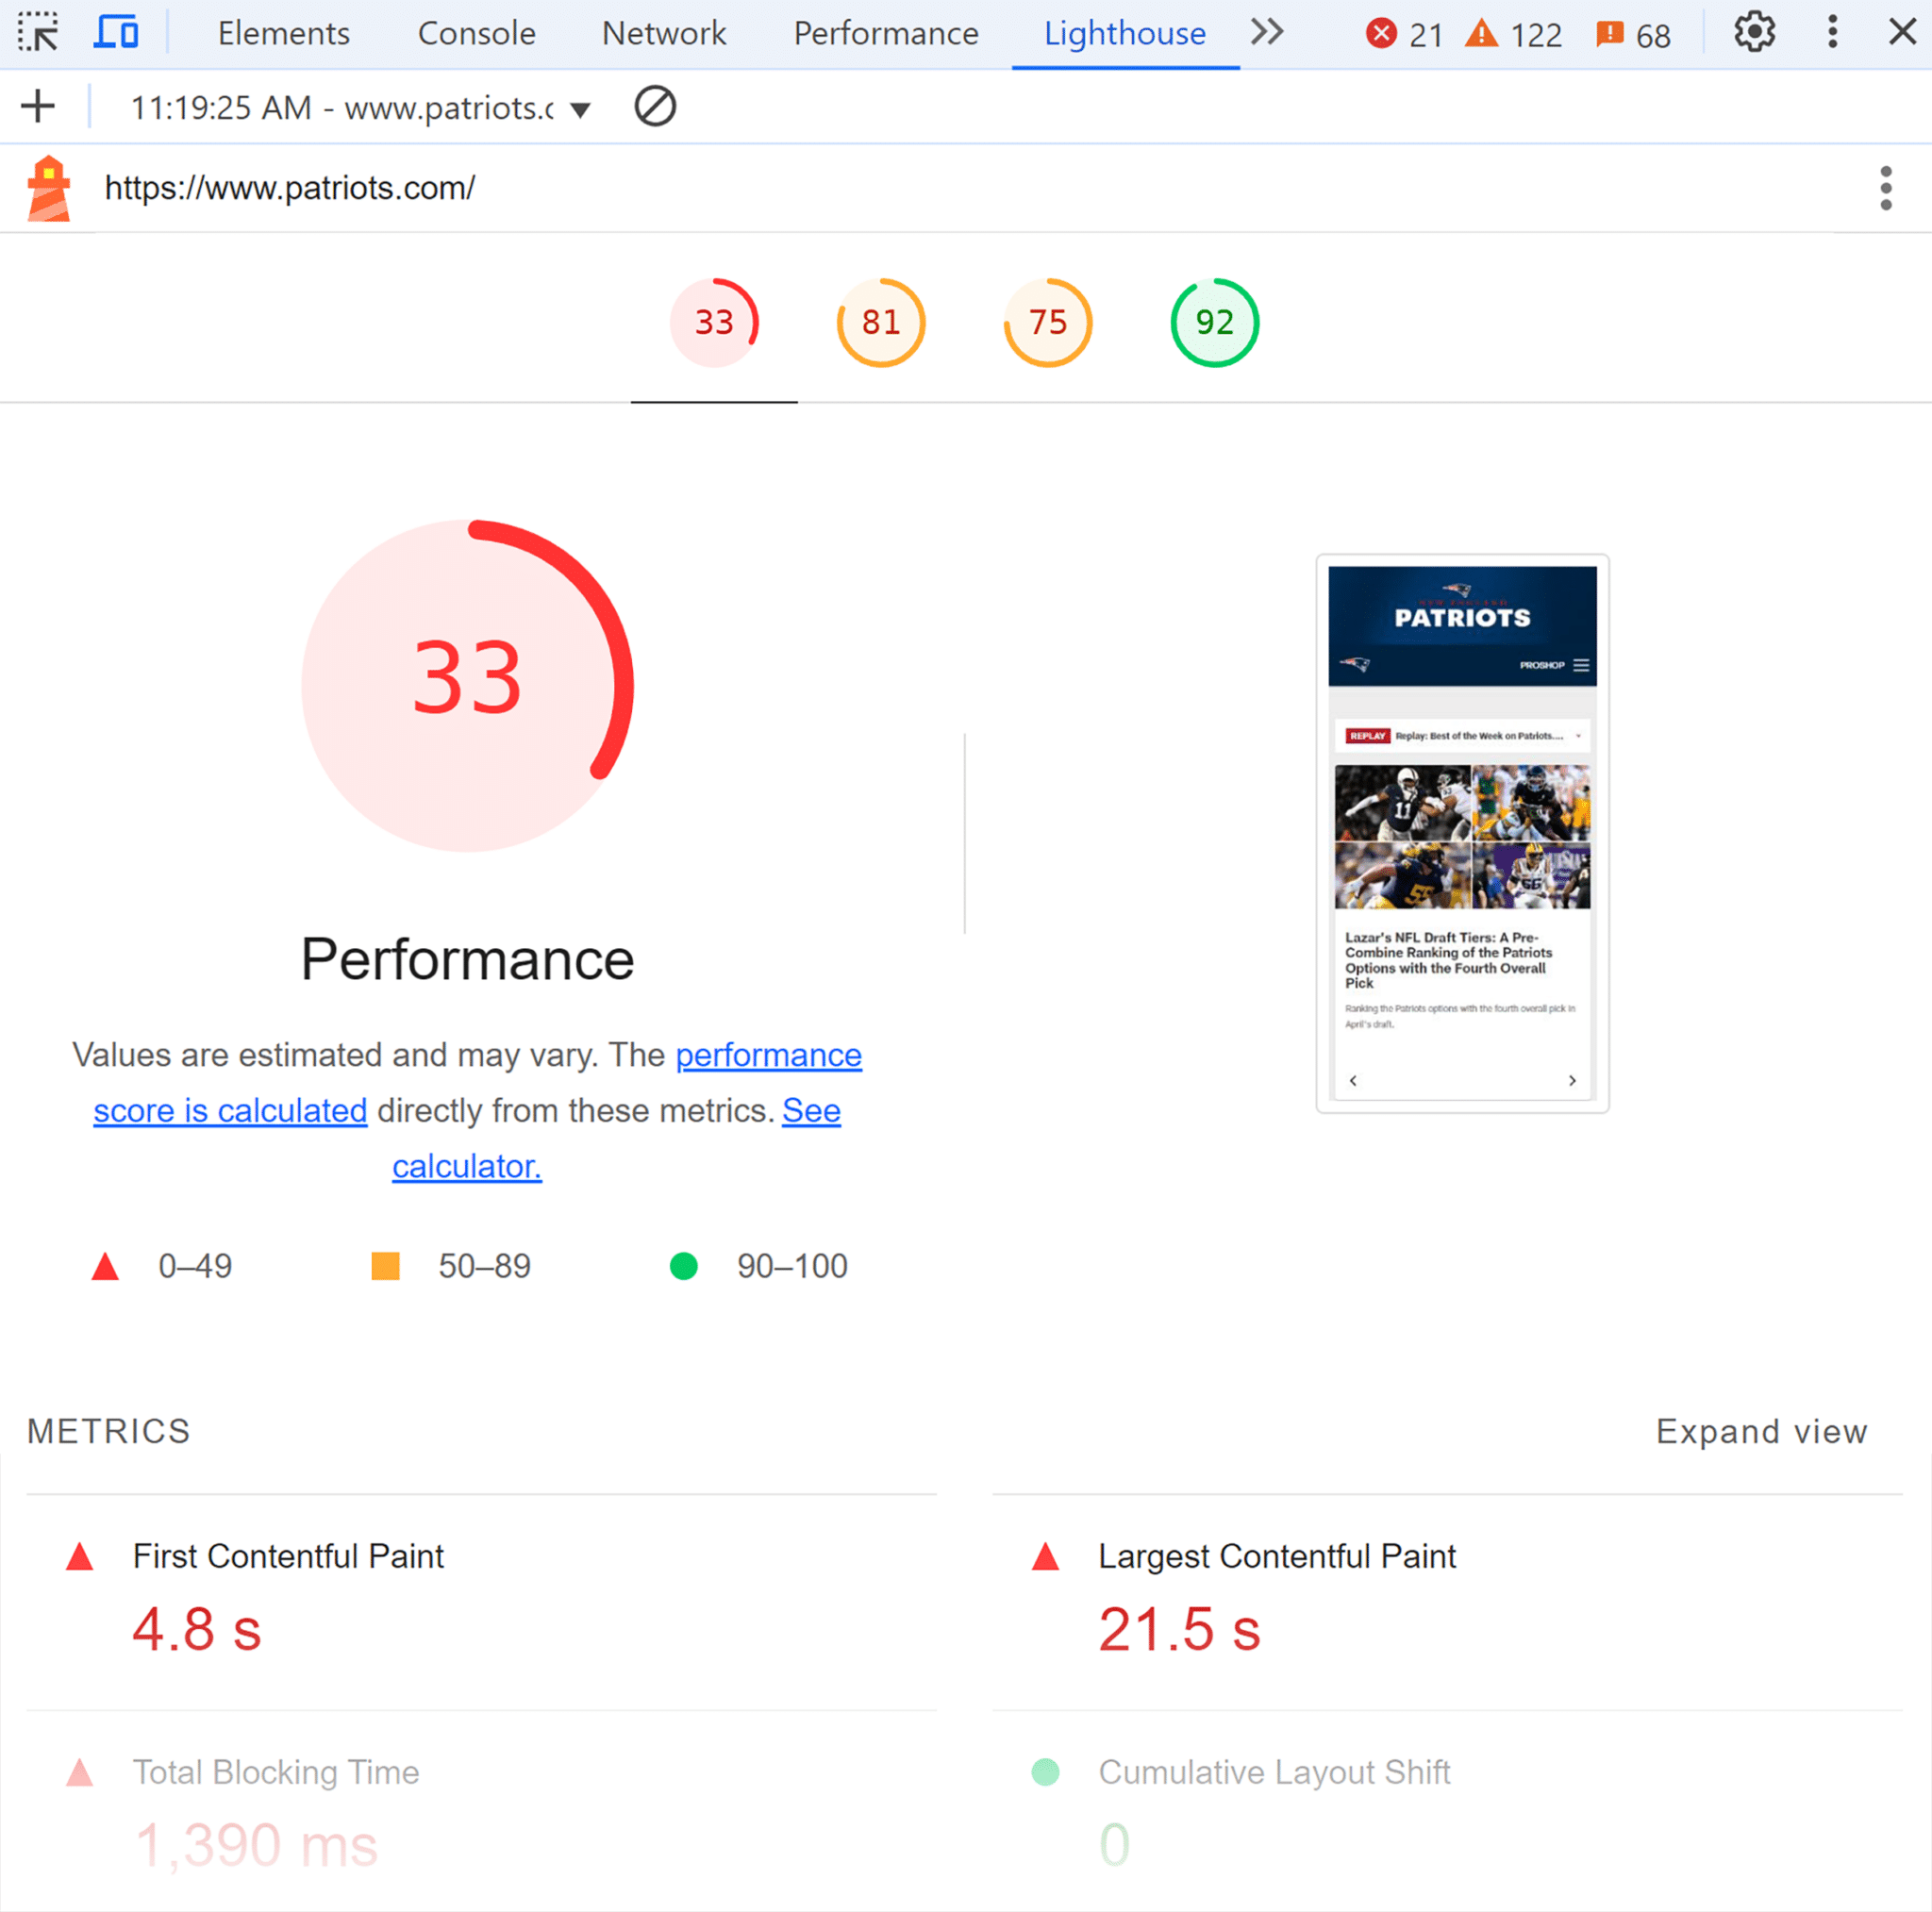Screen dimensions: 1932x1912
Task: Click Expand view in Metrics
Action: point(1761,1431)
